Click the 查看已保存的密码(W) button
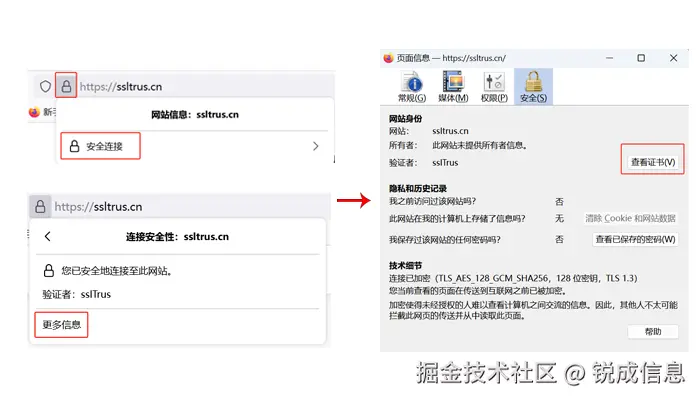 (635, 239)
